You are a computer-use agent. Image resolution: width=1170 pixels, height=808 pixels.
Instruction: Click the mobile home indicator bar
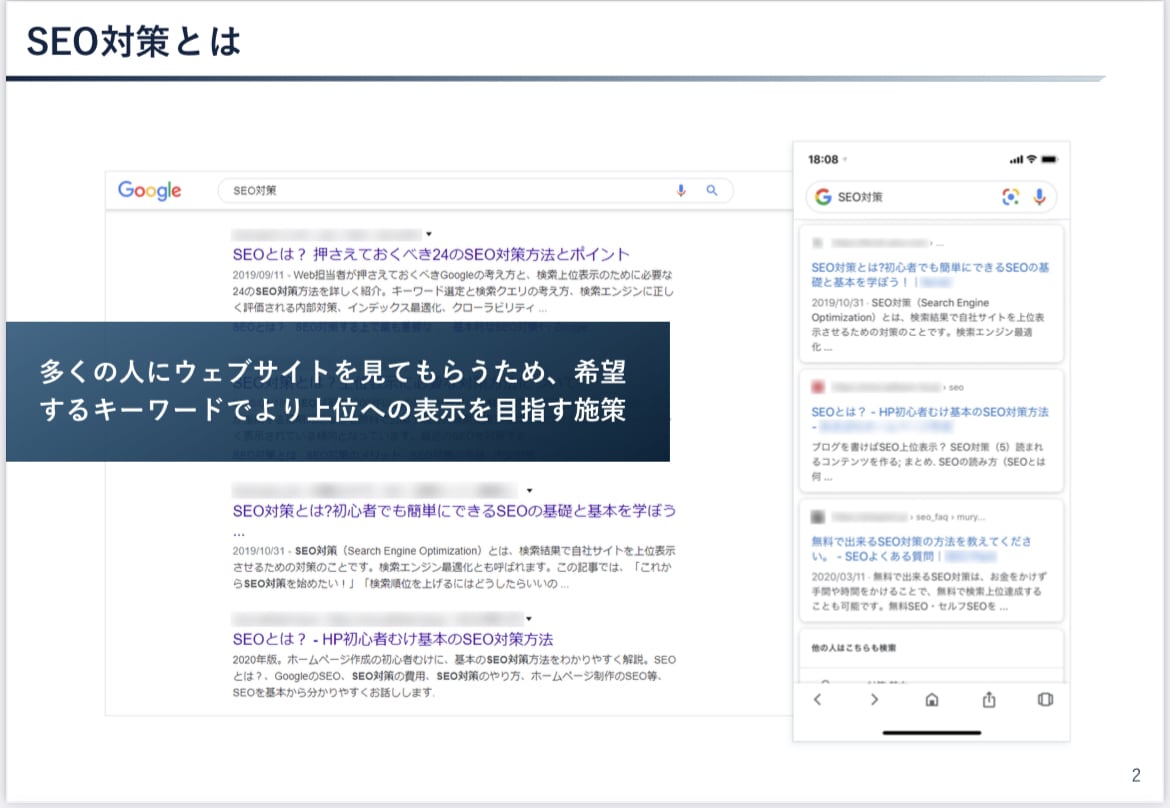point(931,733)
